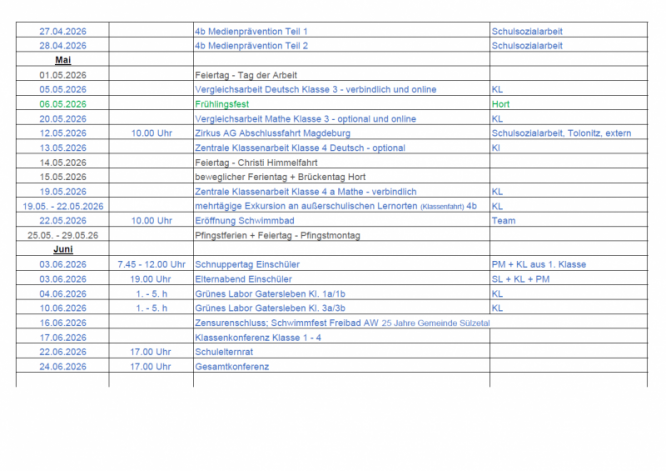The width and height of the screenshot is (666, 471).
Task: Select the Juni month heading
Action: point(63,249)
